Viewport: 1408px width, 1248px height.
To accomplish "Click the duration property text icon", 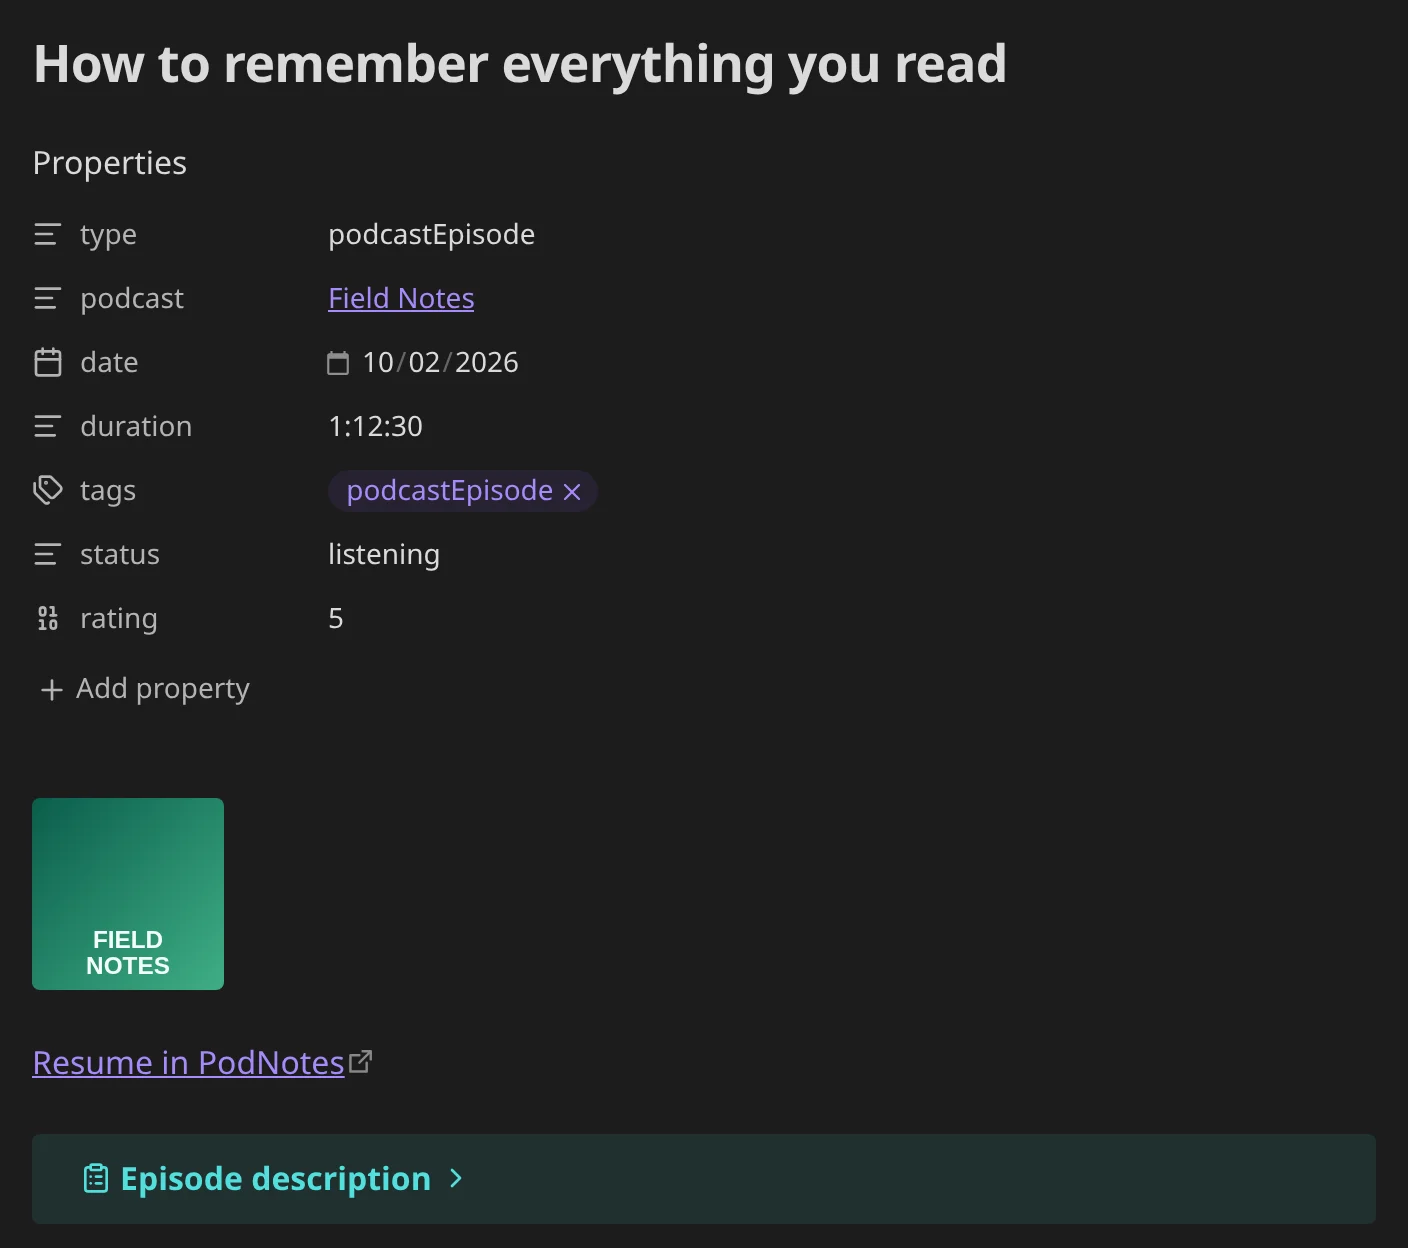I will (x=47, y=427).
